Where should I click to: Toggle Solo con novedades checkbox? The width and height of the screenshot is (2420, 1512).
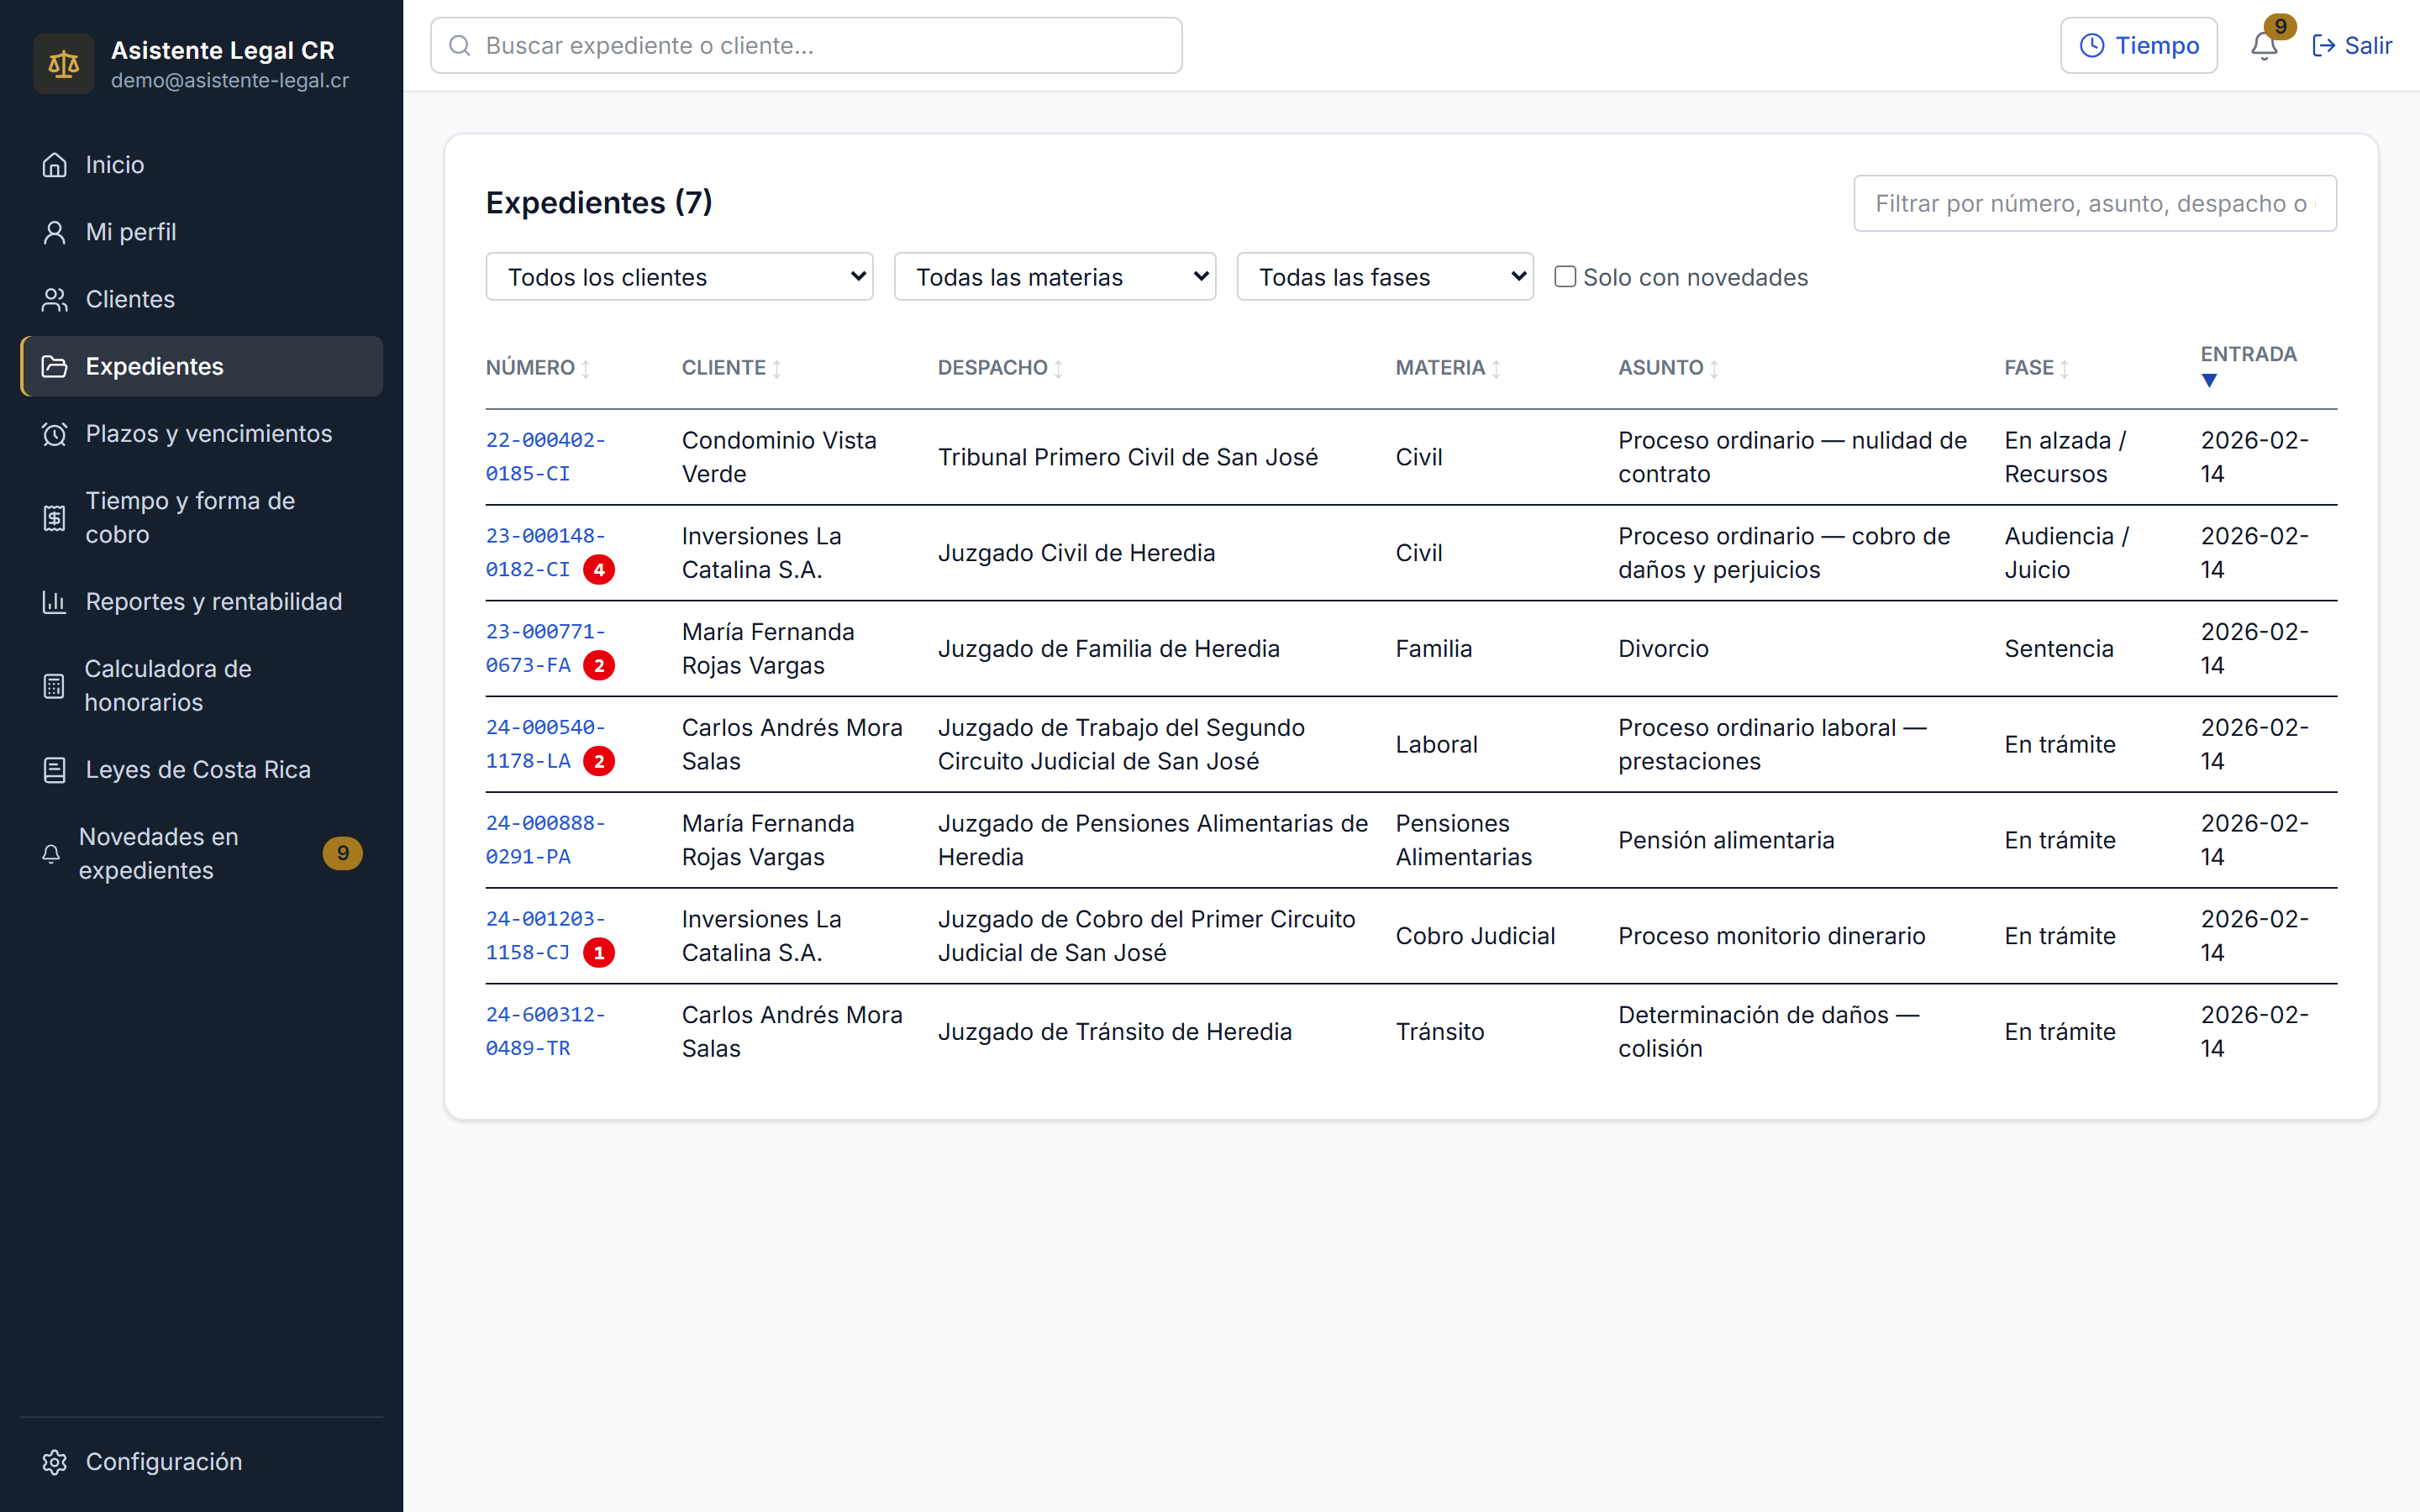[1565, 276]
